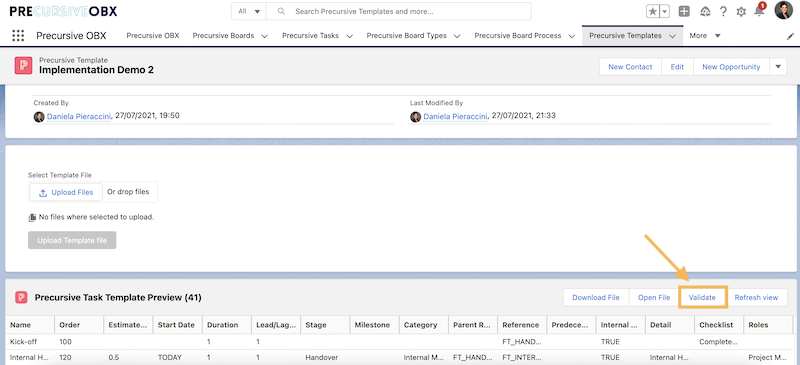Click the Checklist column header
This screenshot has height=365, width=800.
click(719, 325)
